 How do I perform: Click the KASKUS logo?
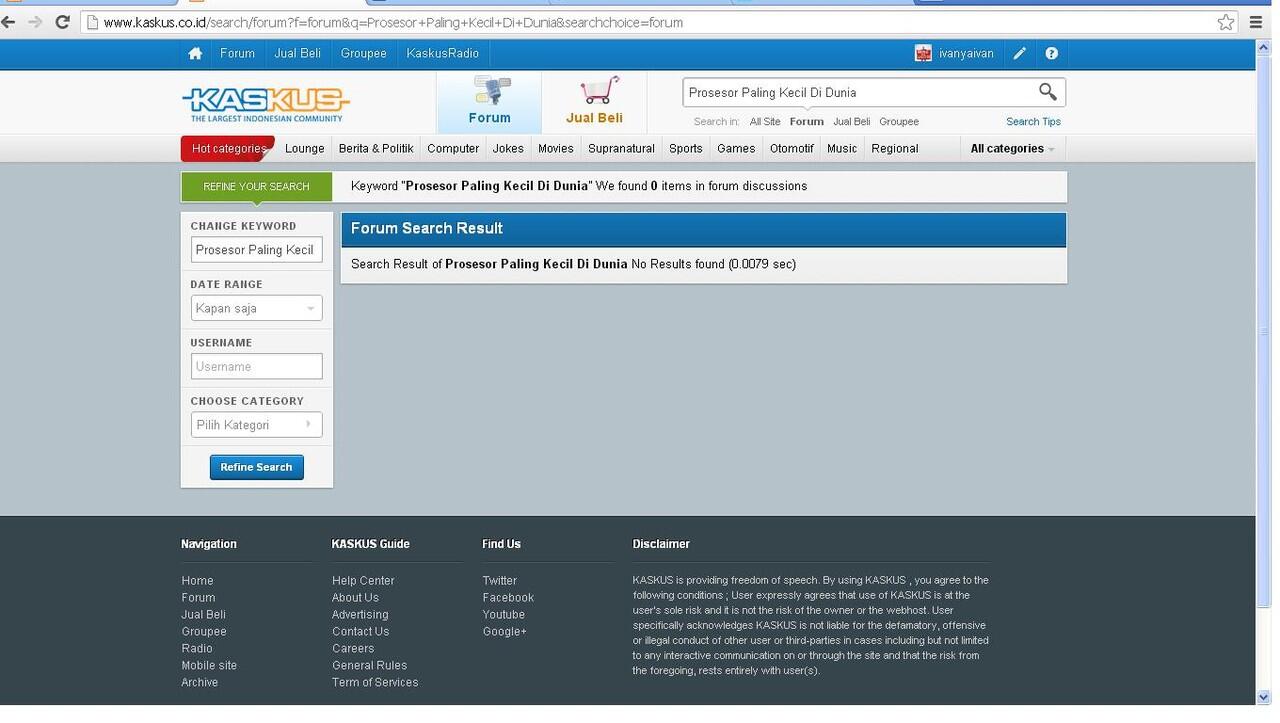(266, 104)
